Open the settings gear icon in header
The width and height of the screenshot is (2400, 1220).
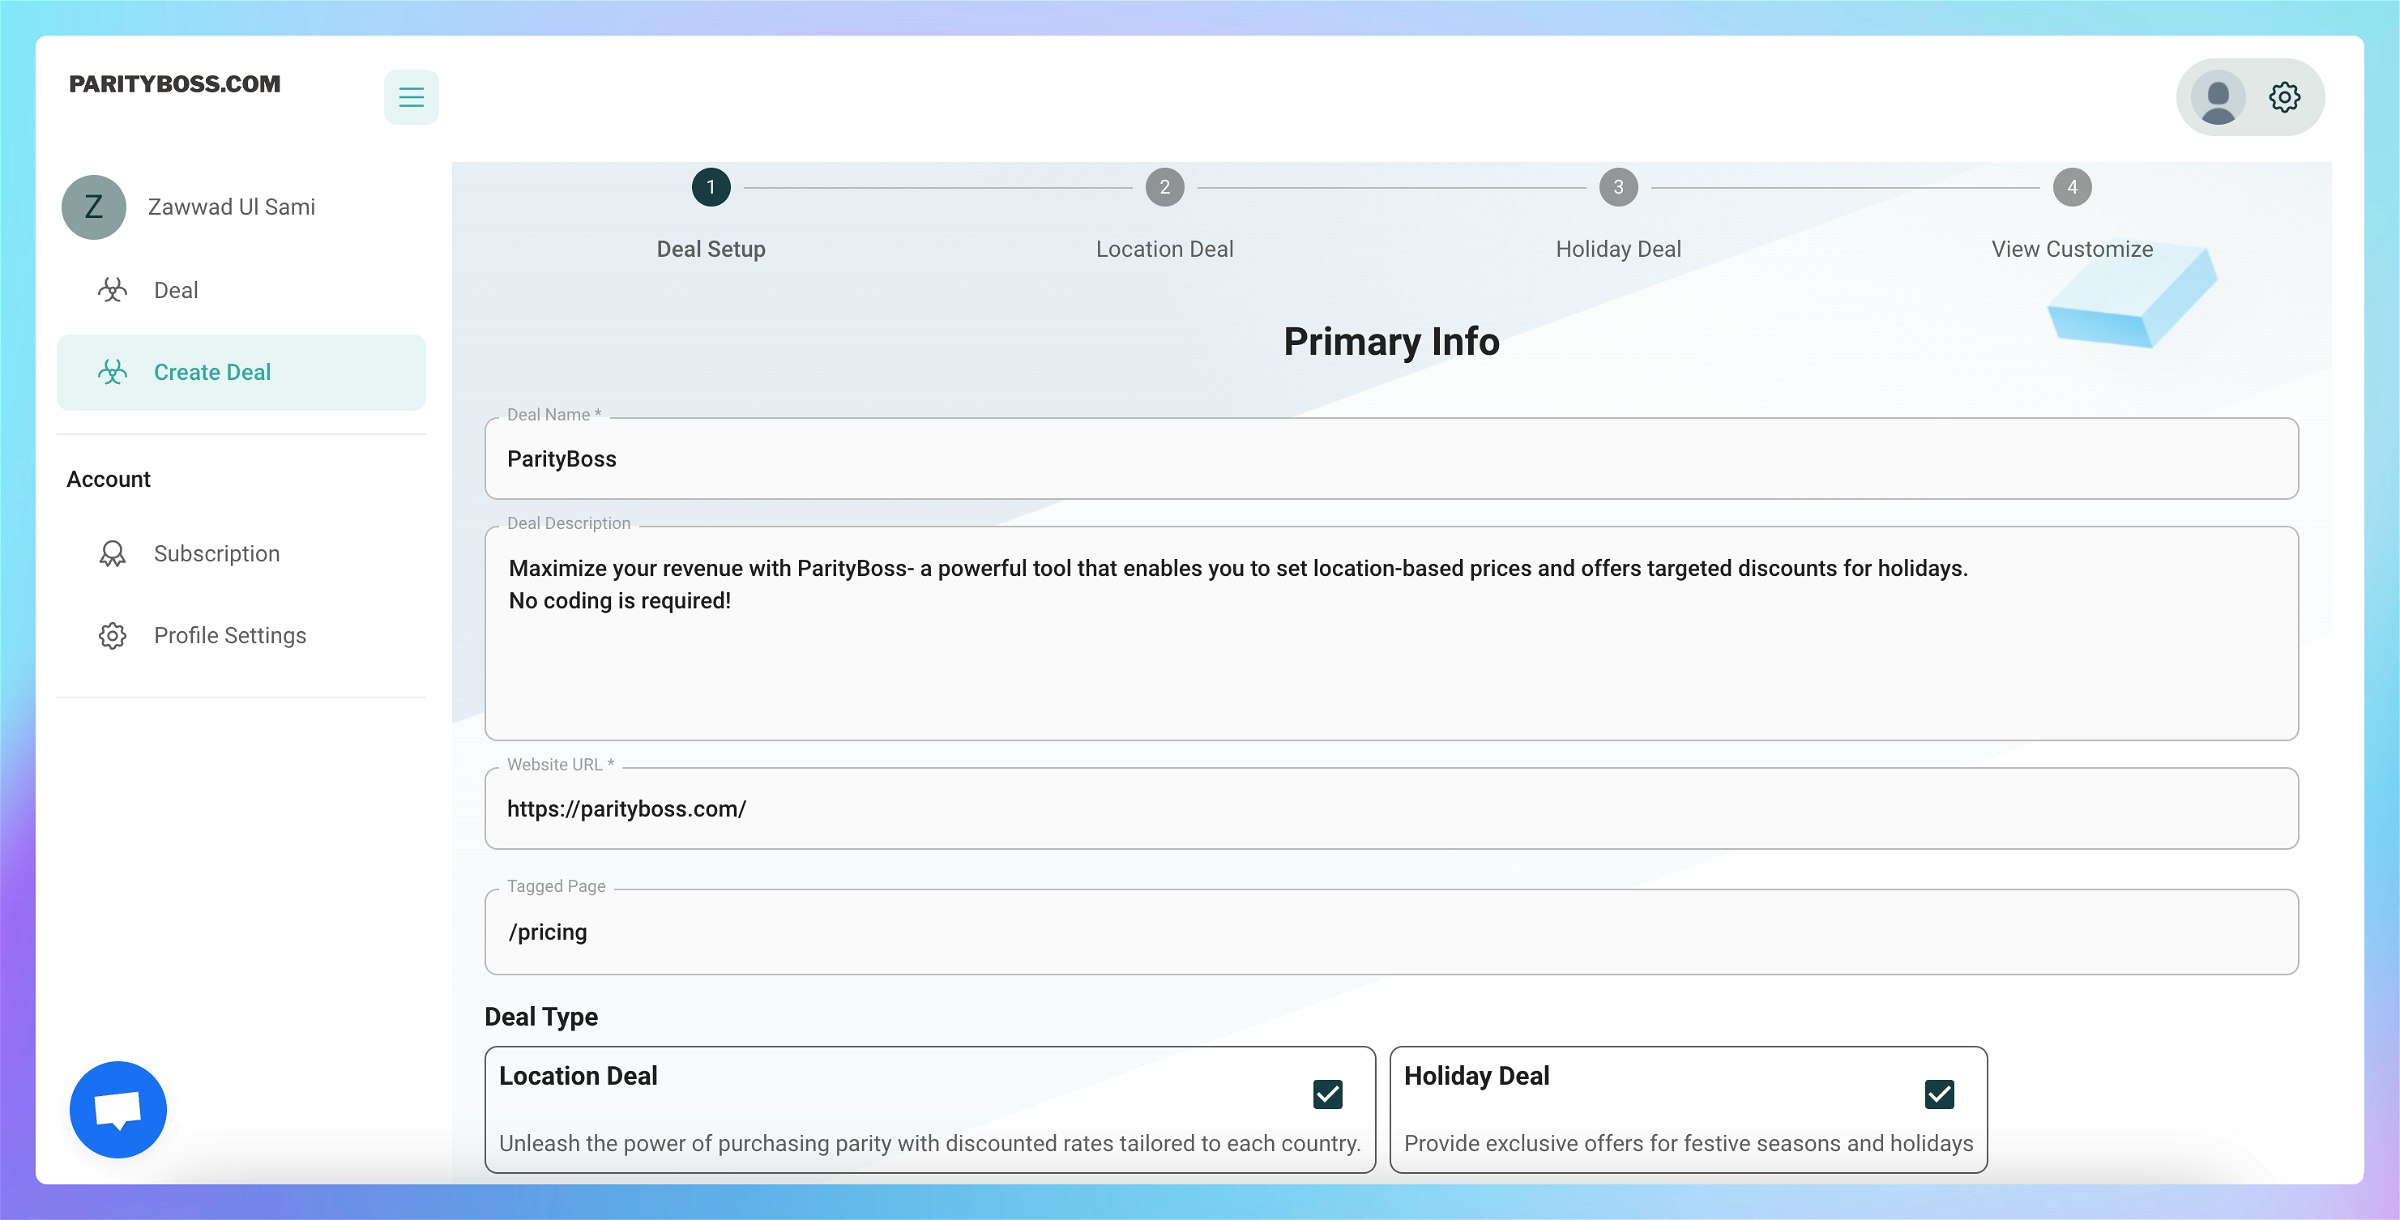[x=2285, y=97]
